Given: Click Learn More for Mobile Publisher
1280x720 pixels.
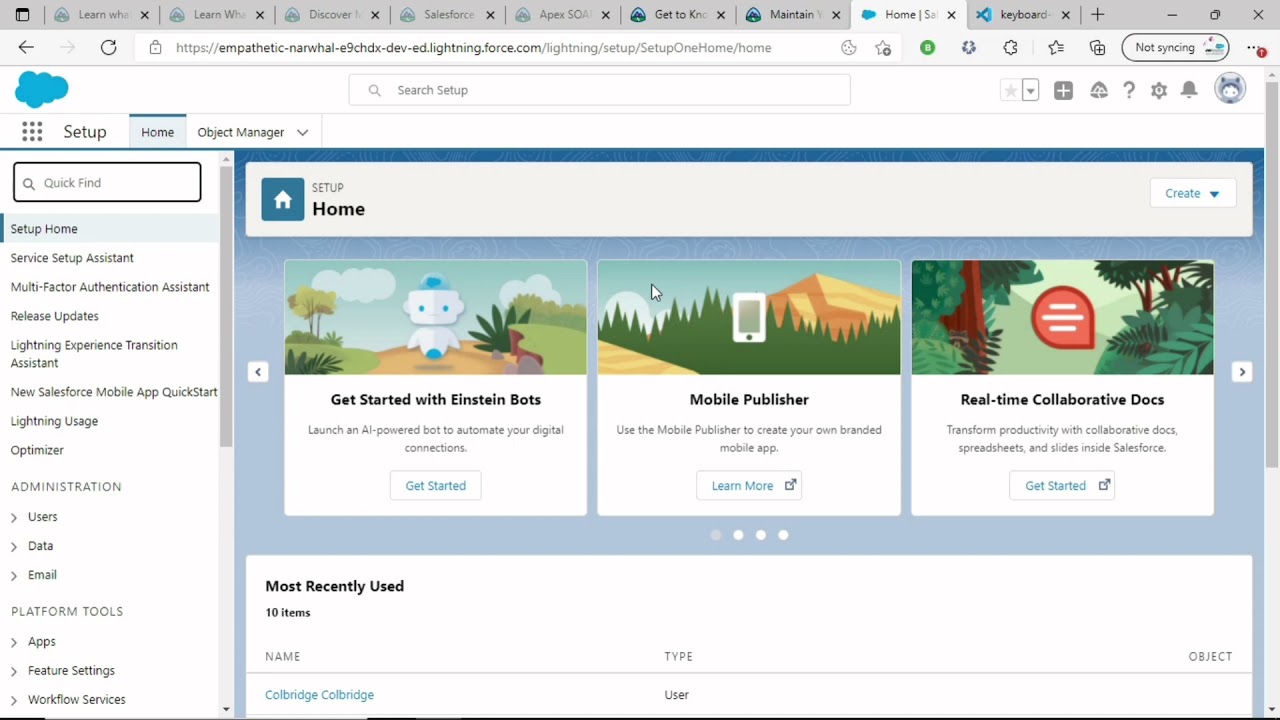Looking at the screenshot, I should pyautogui.click(x=749, y=486).
